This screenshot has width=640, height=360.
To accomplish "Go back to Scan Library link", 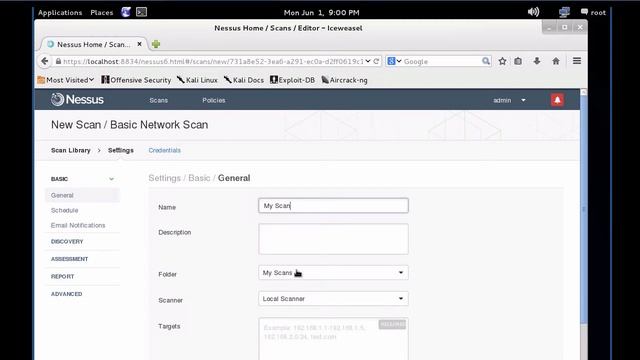I will click(x=71, y=150).
